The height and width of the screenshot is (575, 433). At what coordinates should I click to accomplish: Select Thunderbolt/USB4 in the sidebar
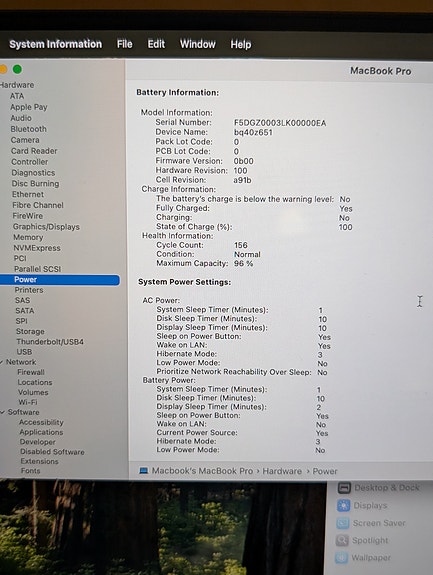[50, 342]
